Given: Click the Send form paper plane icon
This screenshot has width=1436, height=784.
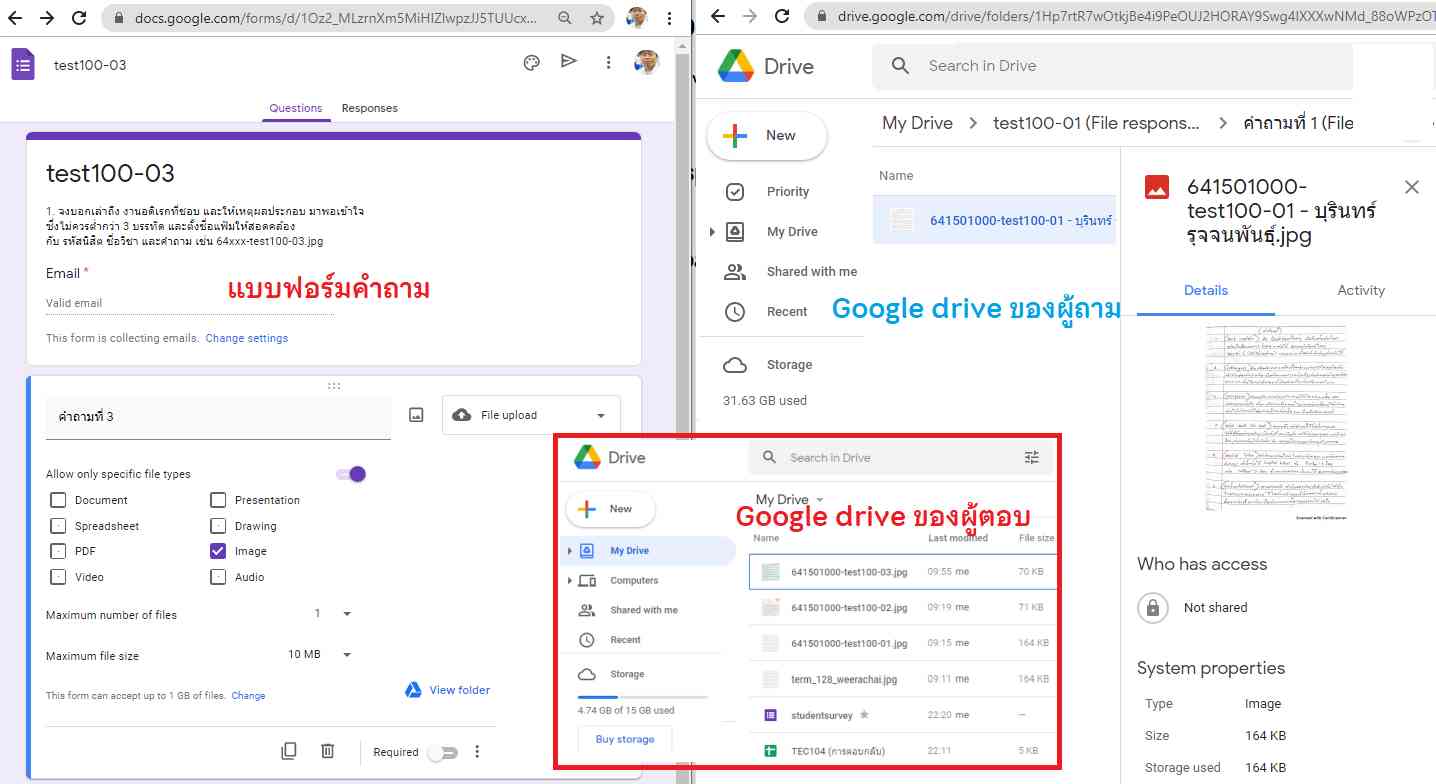Looking at the screenshot, I should coord(569,62).
